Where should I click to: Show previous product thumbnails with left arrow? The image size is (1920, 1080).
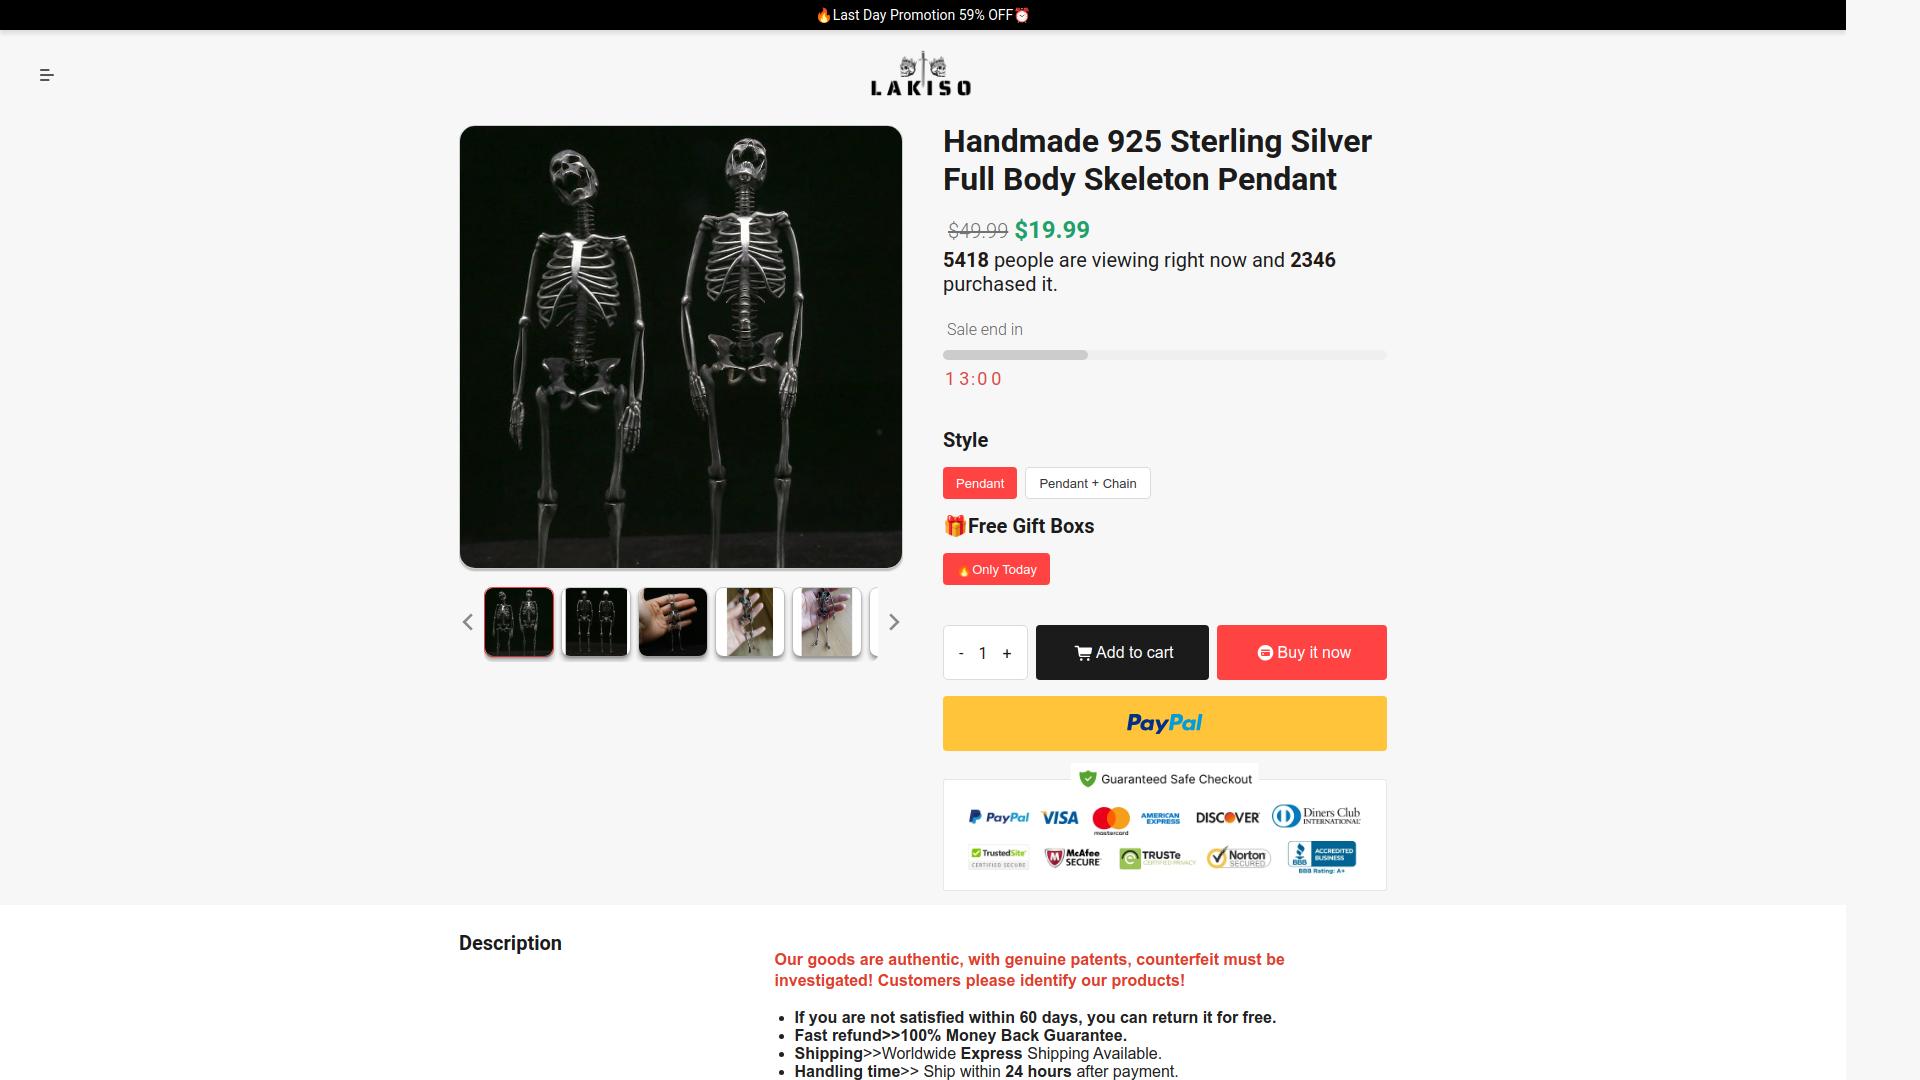468,622
